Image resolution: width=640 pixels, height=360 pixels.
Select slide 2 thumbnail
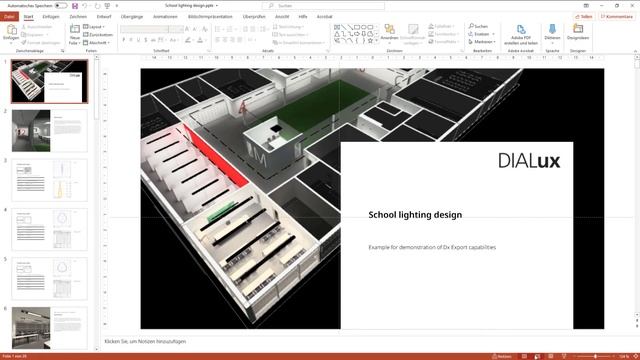pyautogui.click(x=49, y=131)
